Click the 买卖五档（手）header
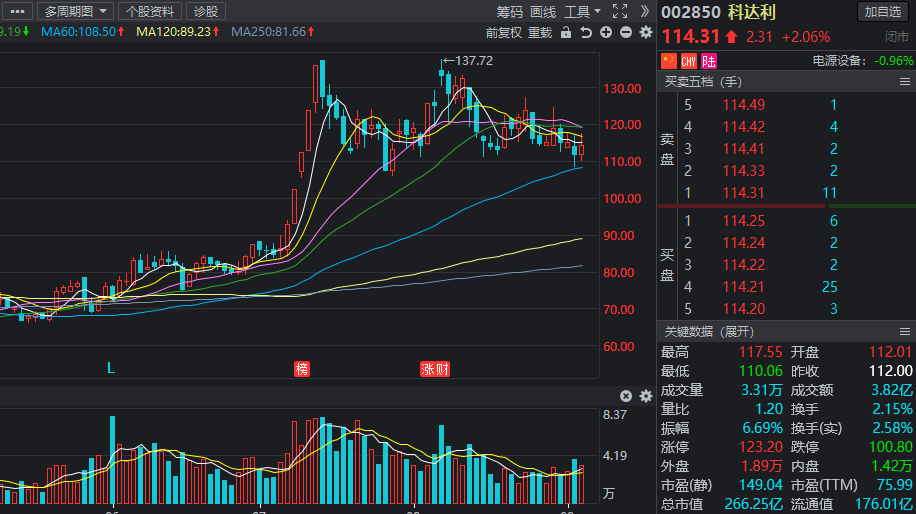Image resolution: width=916 pixels, height=514 pixels. click(703, 82)
